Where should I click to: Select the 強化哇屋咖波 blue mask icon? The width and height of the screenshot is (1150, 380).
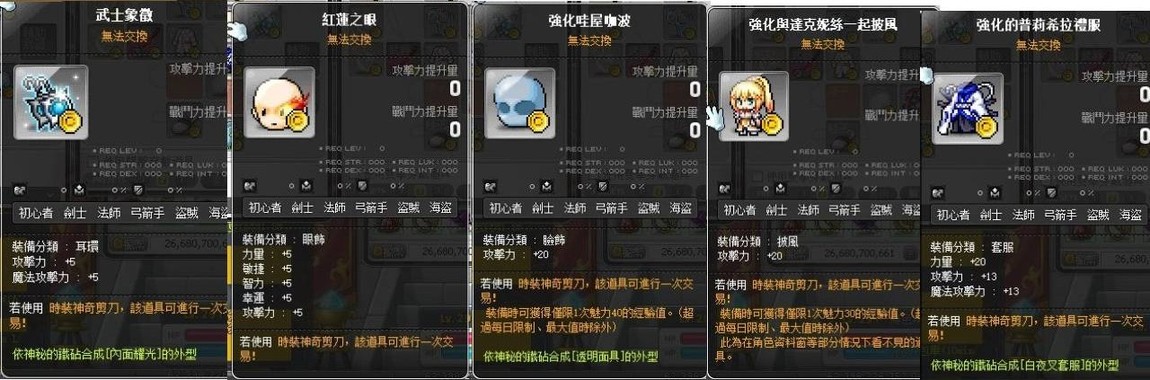[519, 103]
